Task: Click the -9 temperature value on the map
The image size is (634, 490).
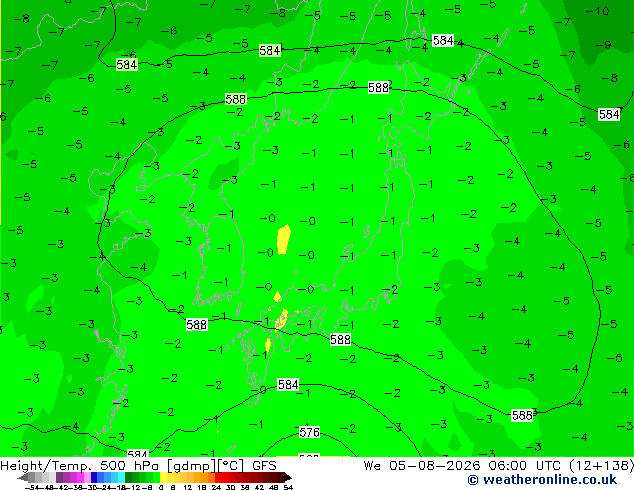Action: pos(603,45)
